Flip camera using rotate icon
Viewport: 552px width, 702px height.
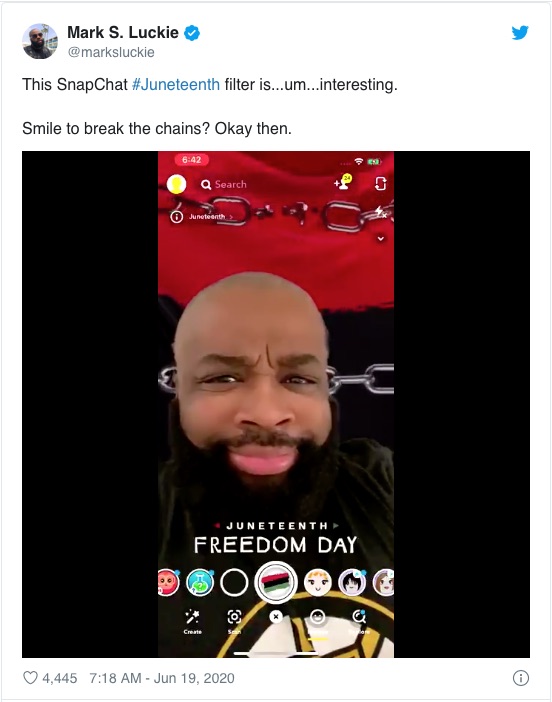click(380, 184)
